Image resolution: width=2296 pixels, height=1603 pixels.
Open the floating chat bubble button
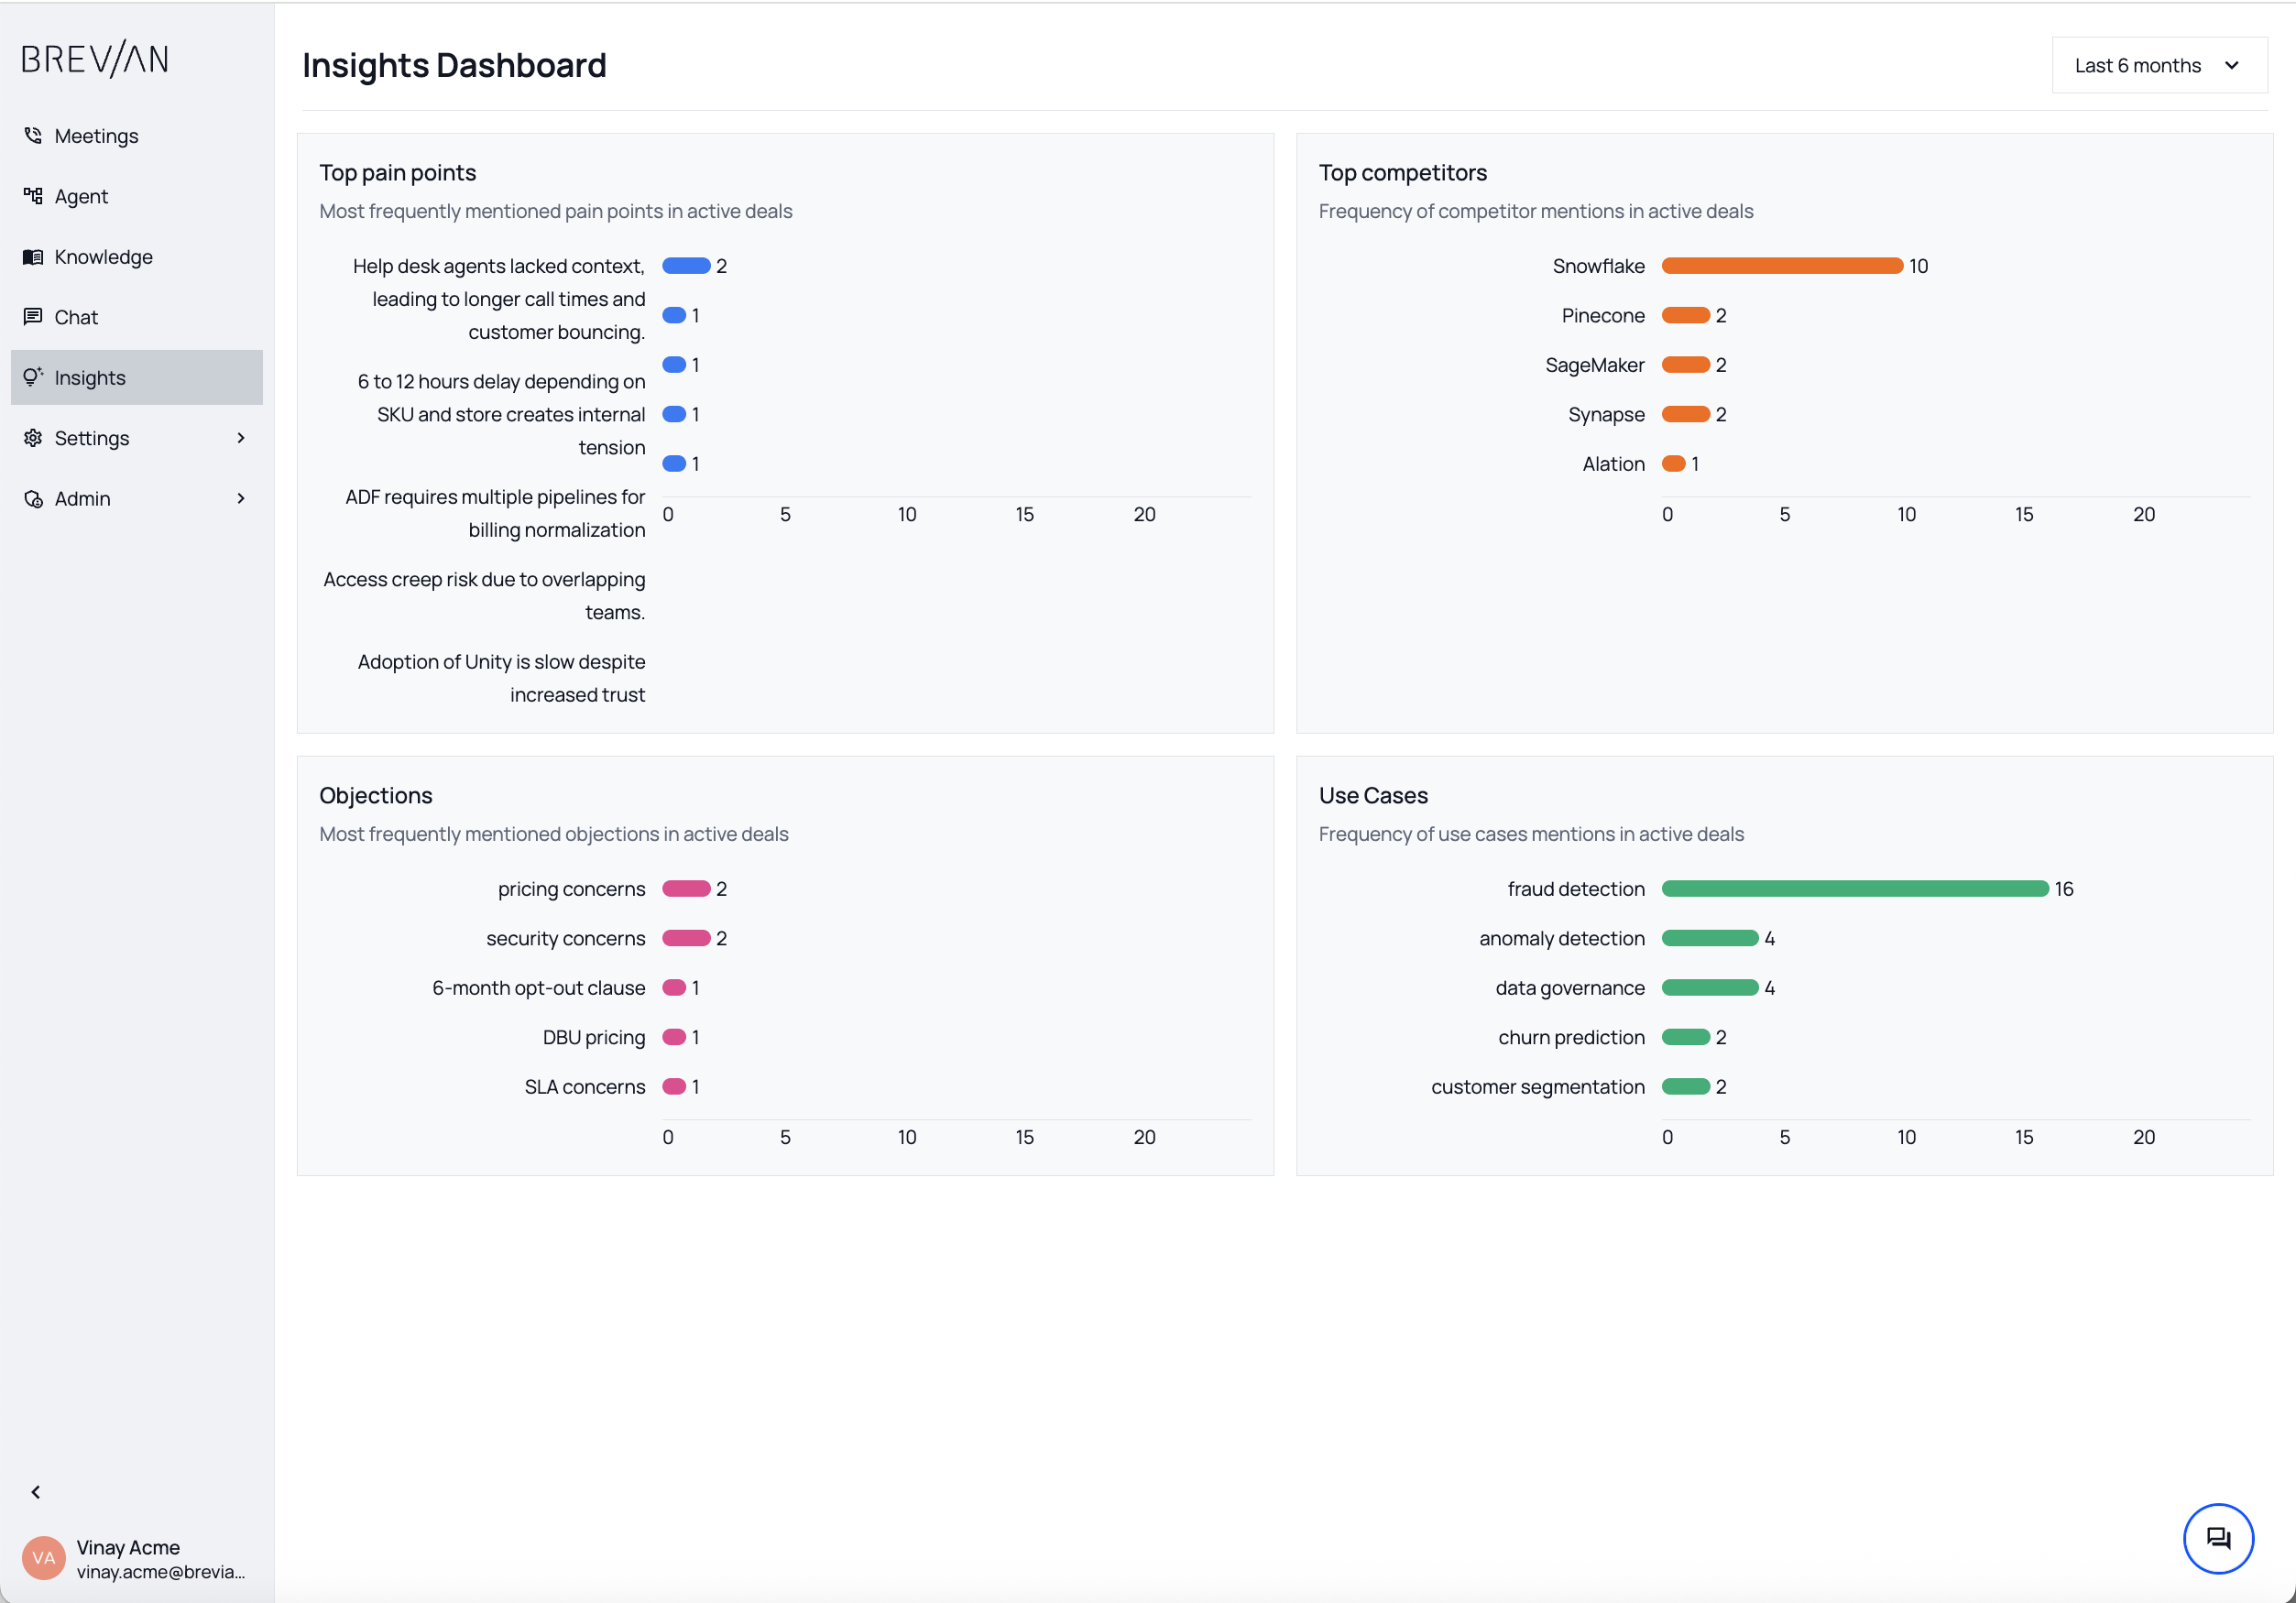(2217, 1538)
